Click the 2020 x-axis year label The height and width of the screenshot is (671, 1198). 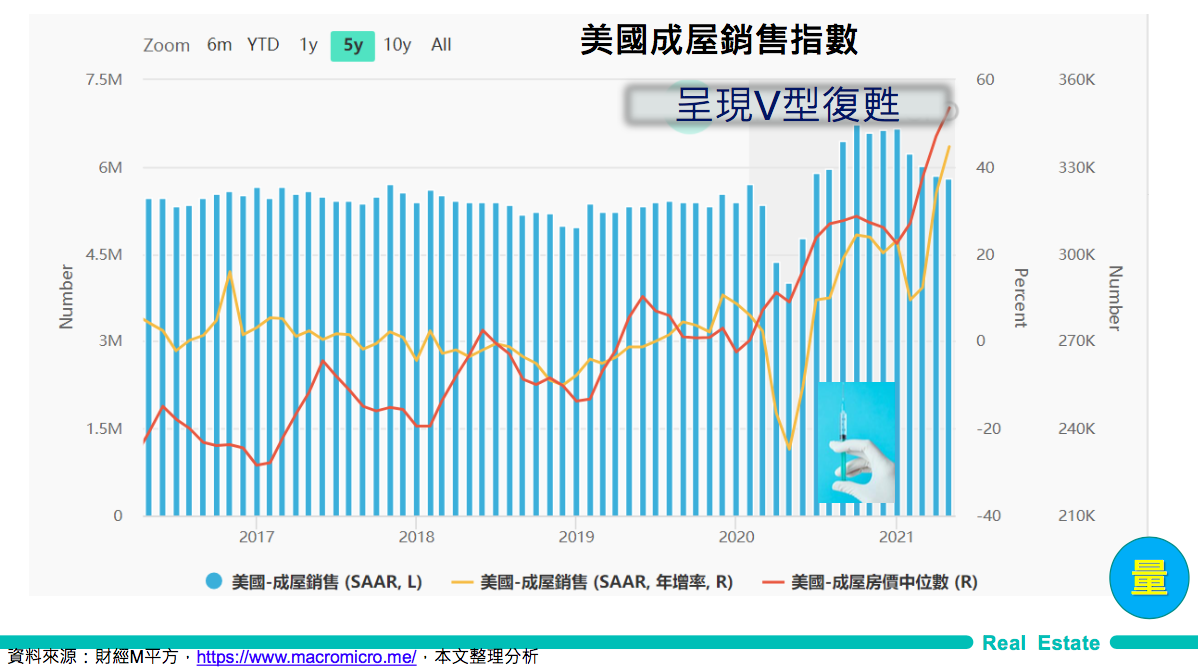pyautogui.click(x=735, y=536)
